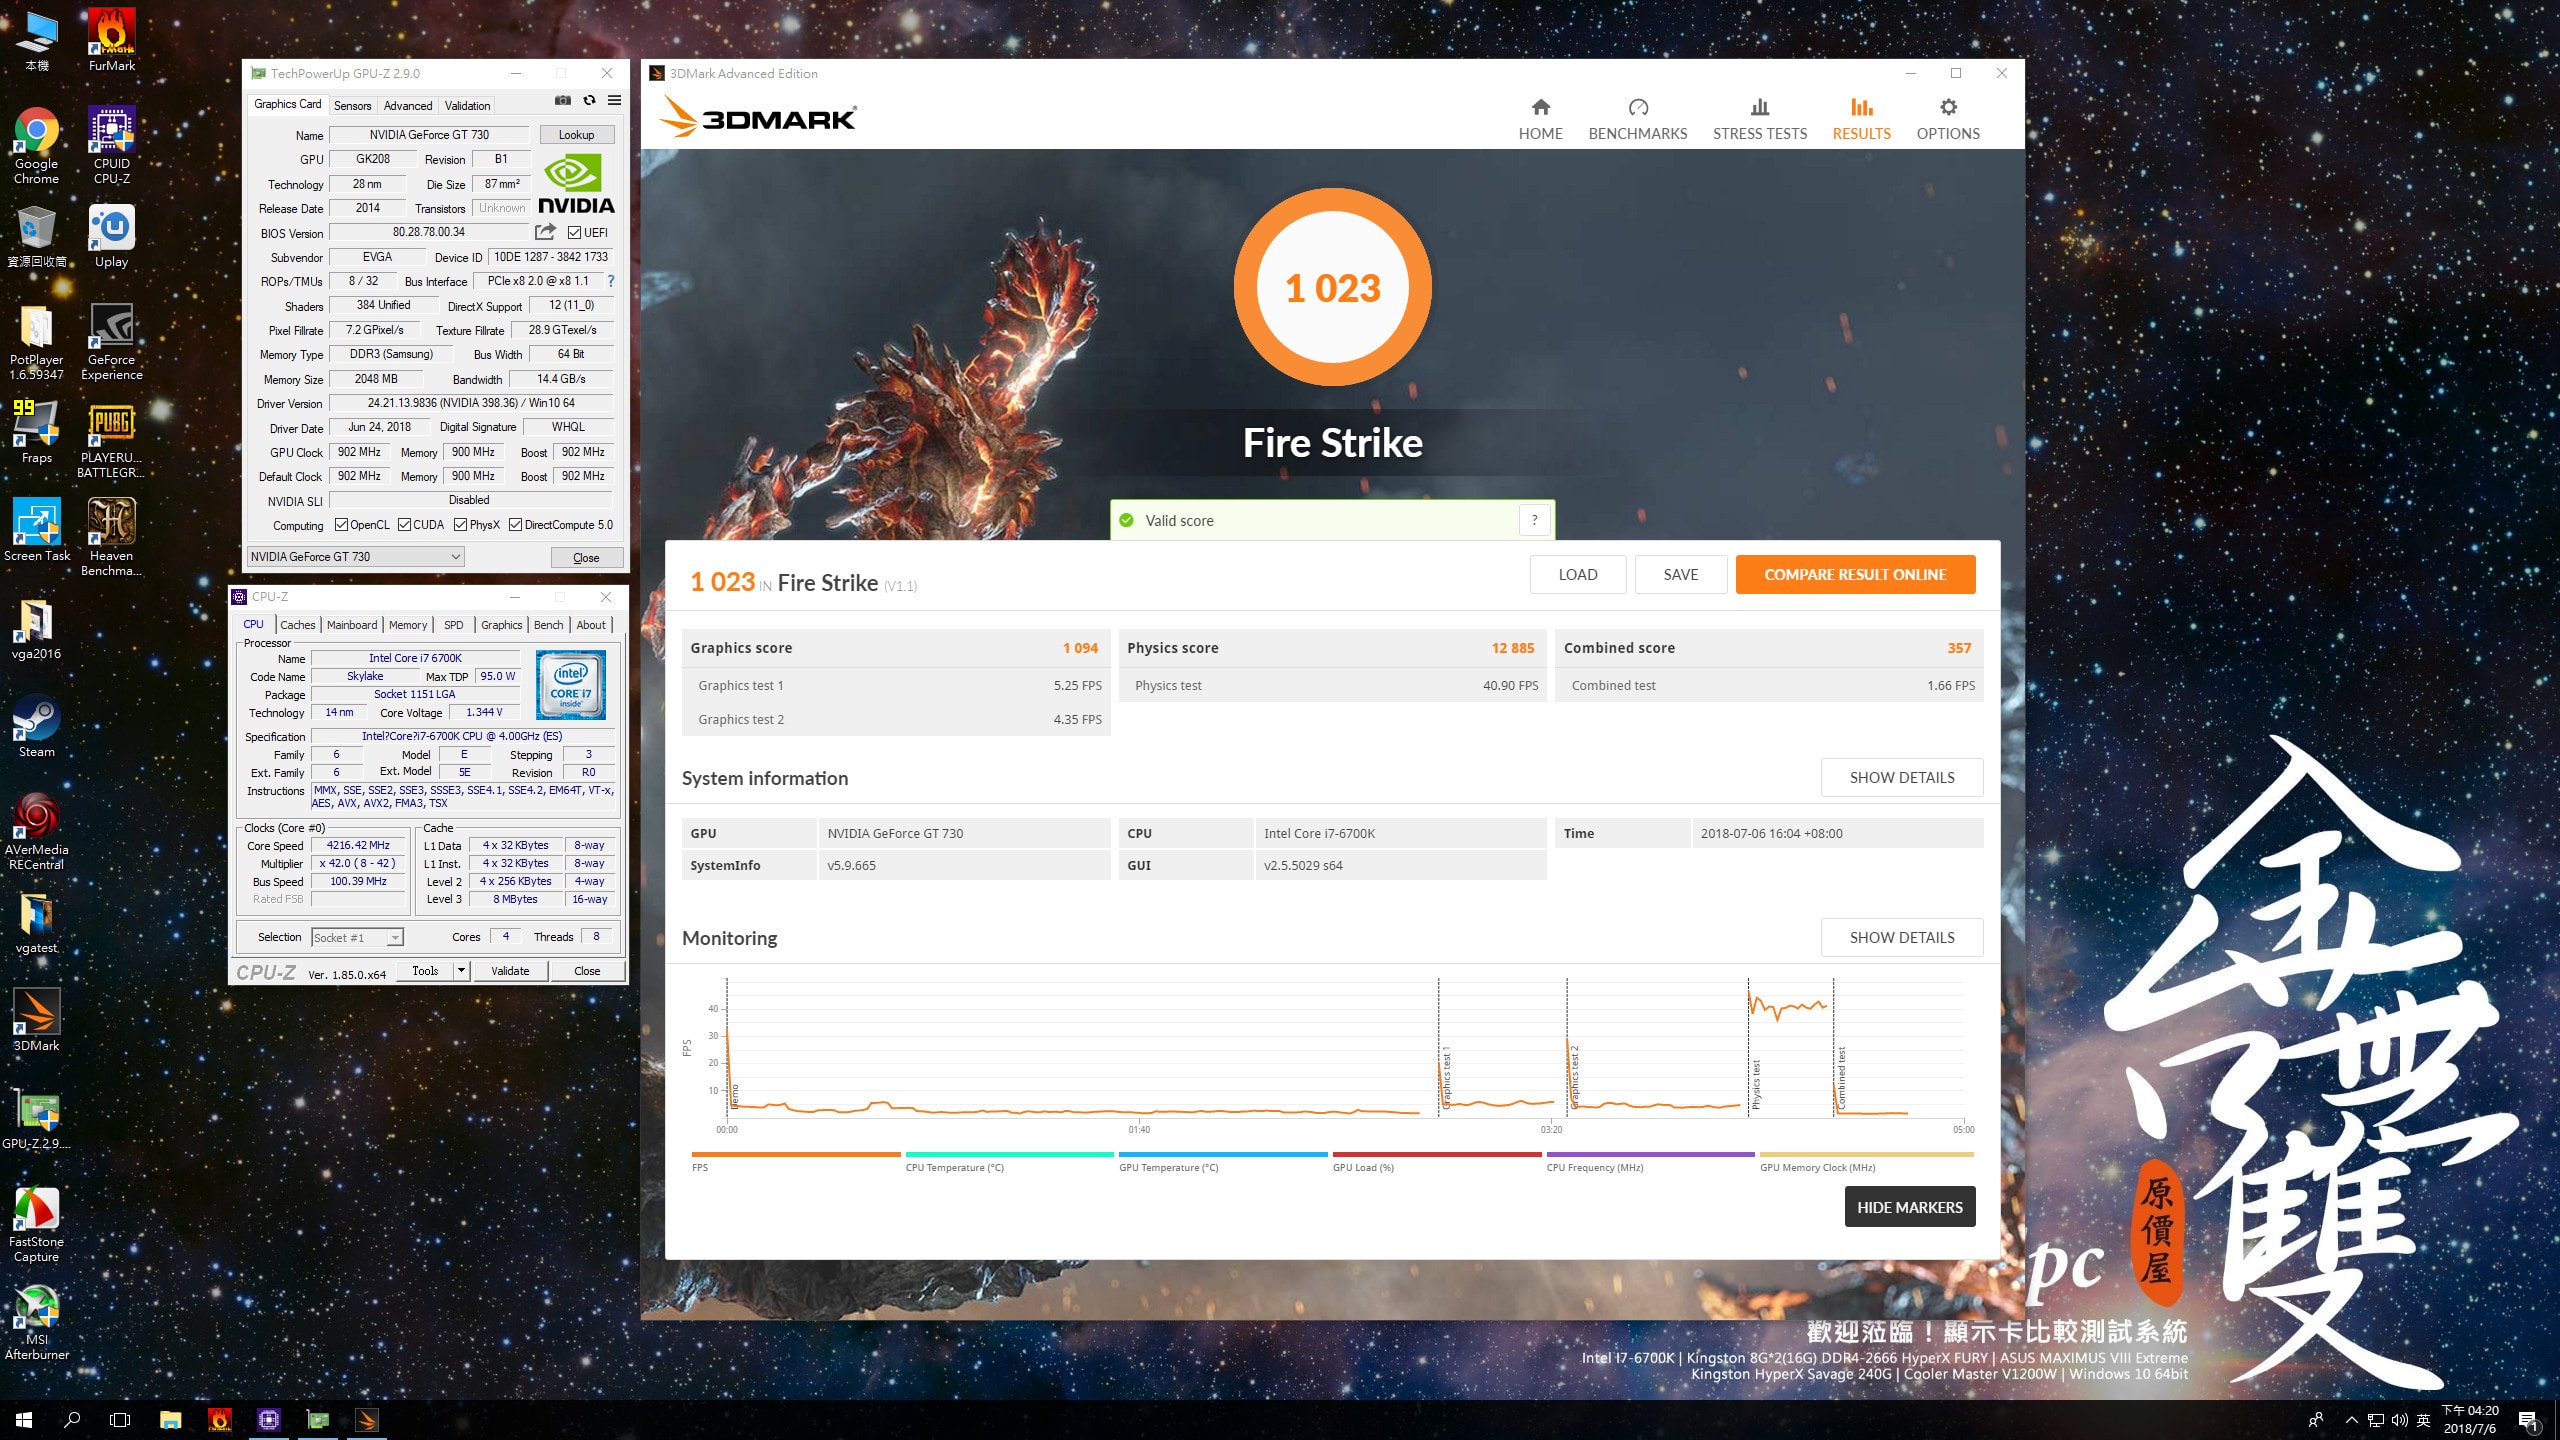Take a GPU-Z screenshot with the camera icon
The width and height of the screenshot is (2560, 1440).
pyautogui.click(x=563, y=101)
